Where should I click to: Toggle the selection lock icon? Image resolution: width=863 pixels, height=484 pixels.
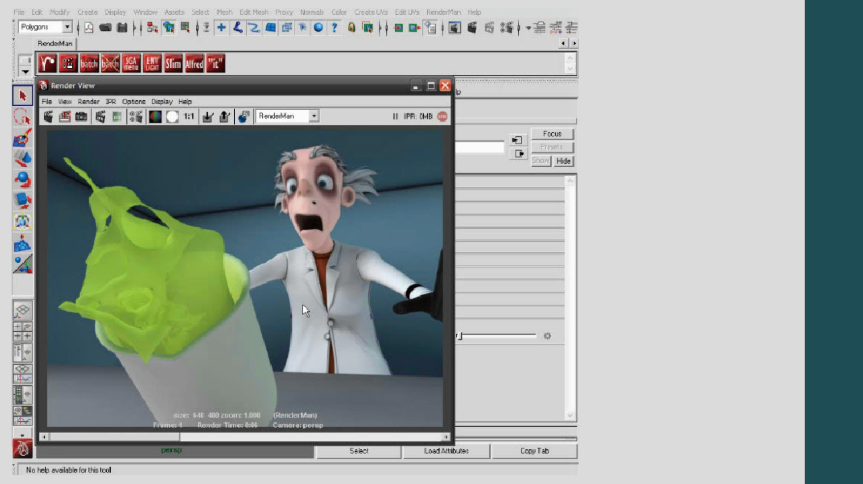click(351, 28)
